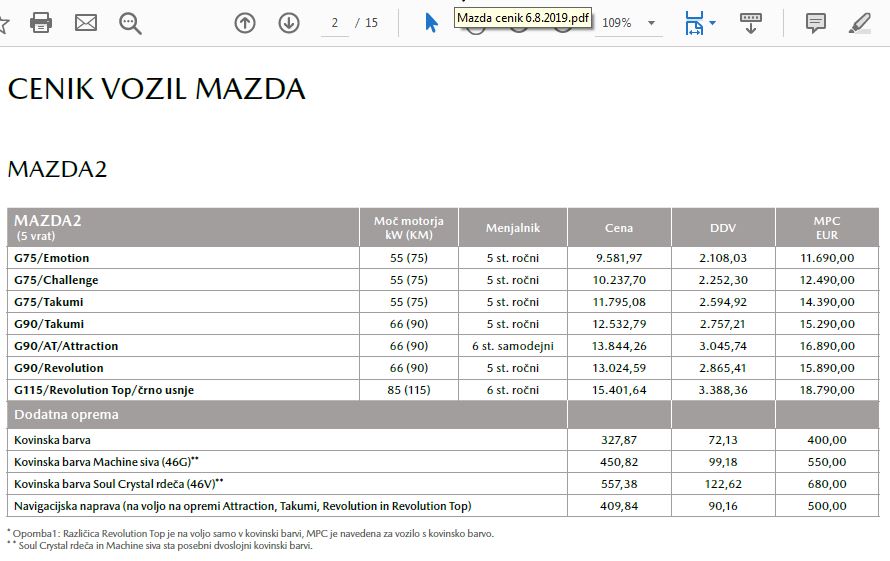Click the DDV value 2.865,41
Screen dimensions: 890x561
click(723, 368)
